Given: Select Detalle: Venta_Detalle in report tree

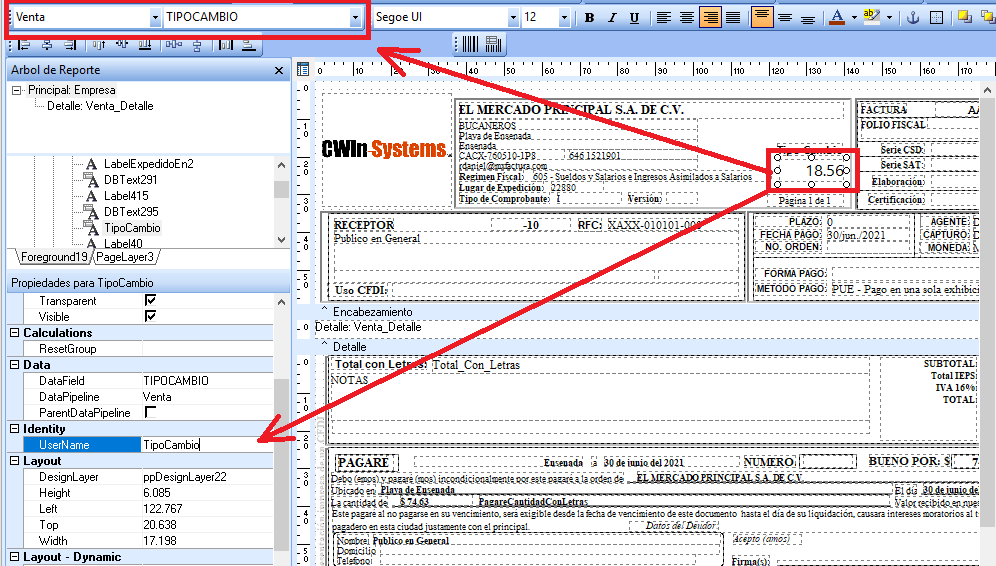Looking at the screenshot, I should (100, 106).
